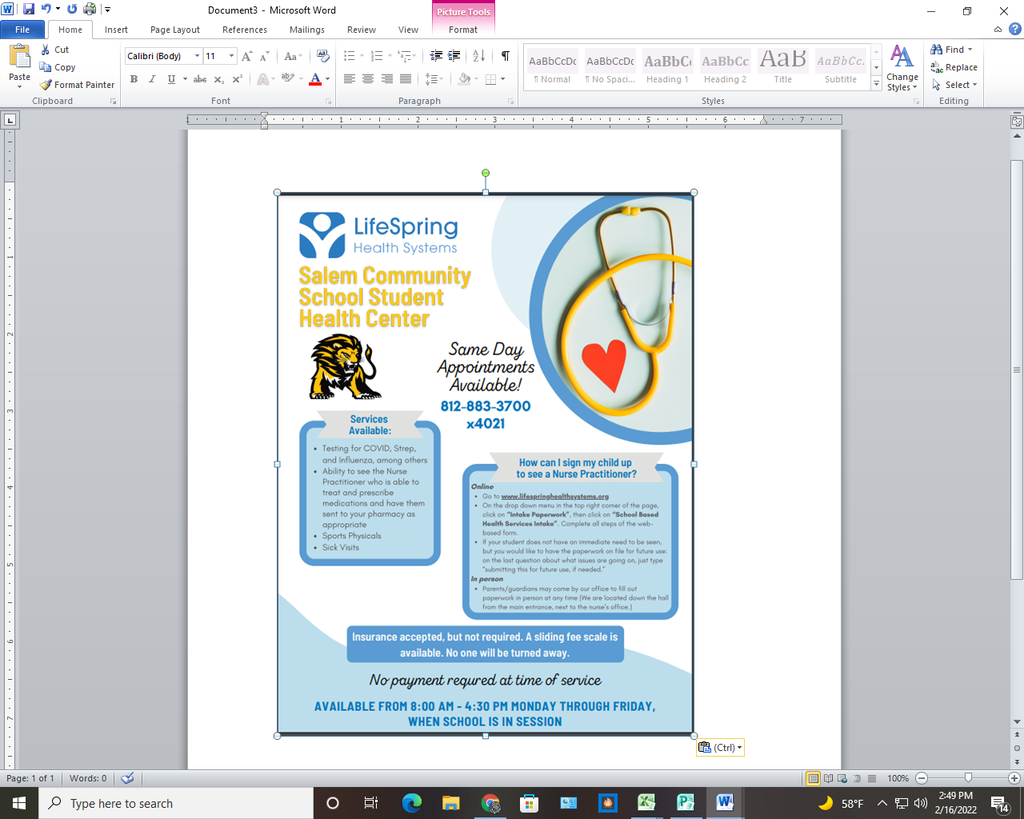Increase the paragraph indent
The height and width of the screenshot is (819, 1024).
454,56
